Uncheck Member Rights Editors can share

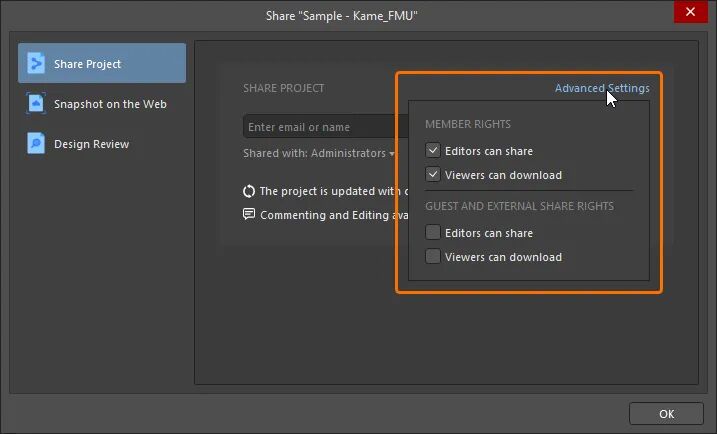coord(433,150)
